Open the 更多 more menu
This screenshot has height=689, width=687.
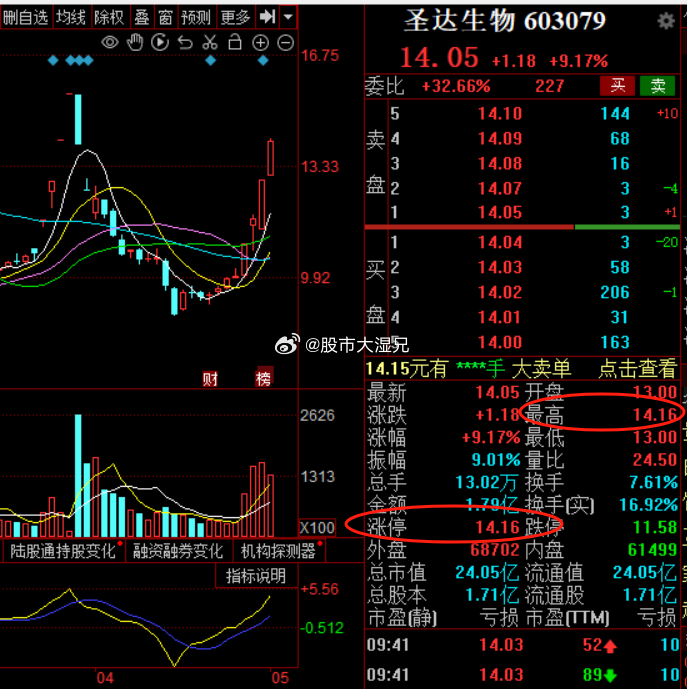pos(236,17)
